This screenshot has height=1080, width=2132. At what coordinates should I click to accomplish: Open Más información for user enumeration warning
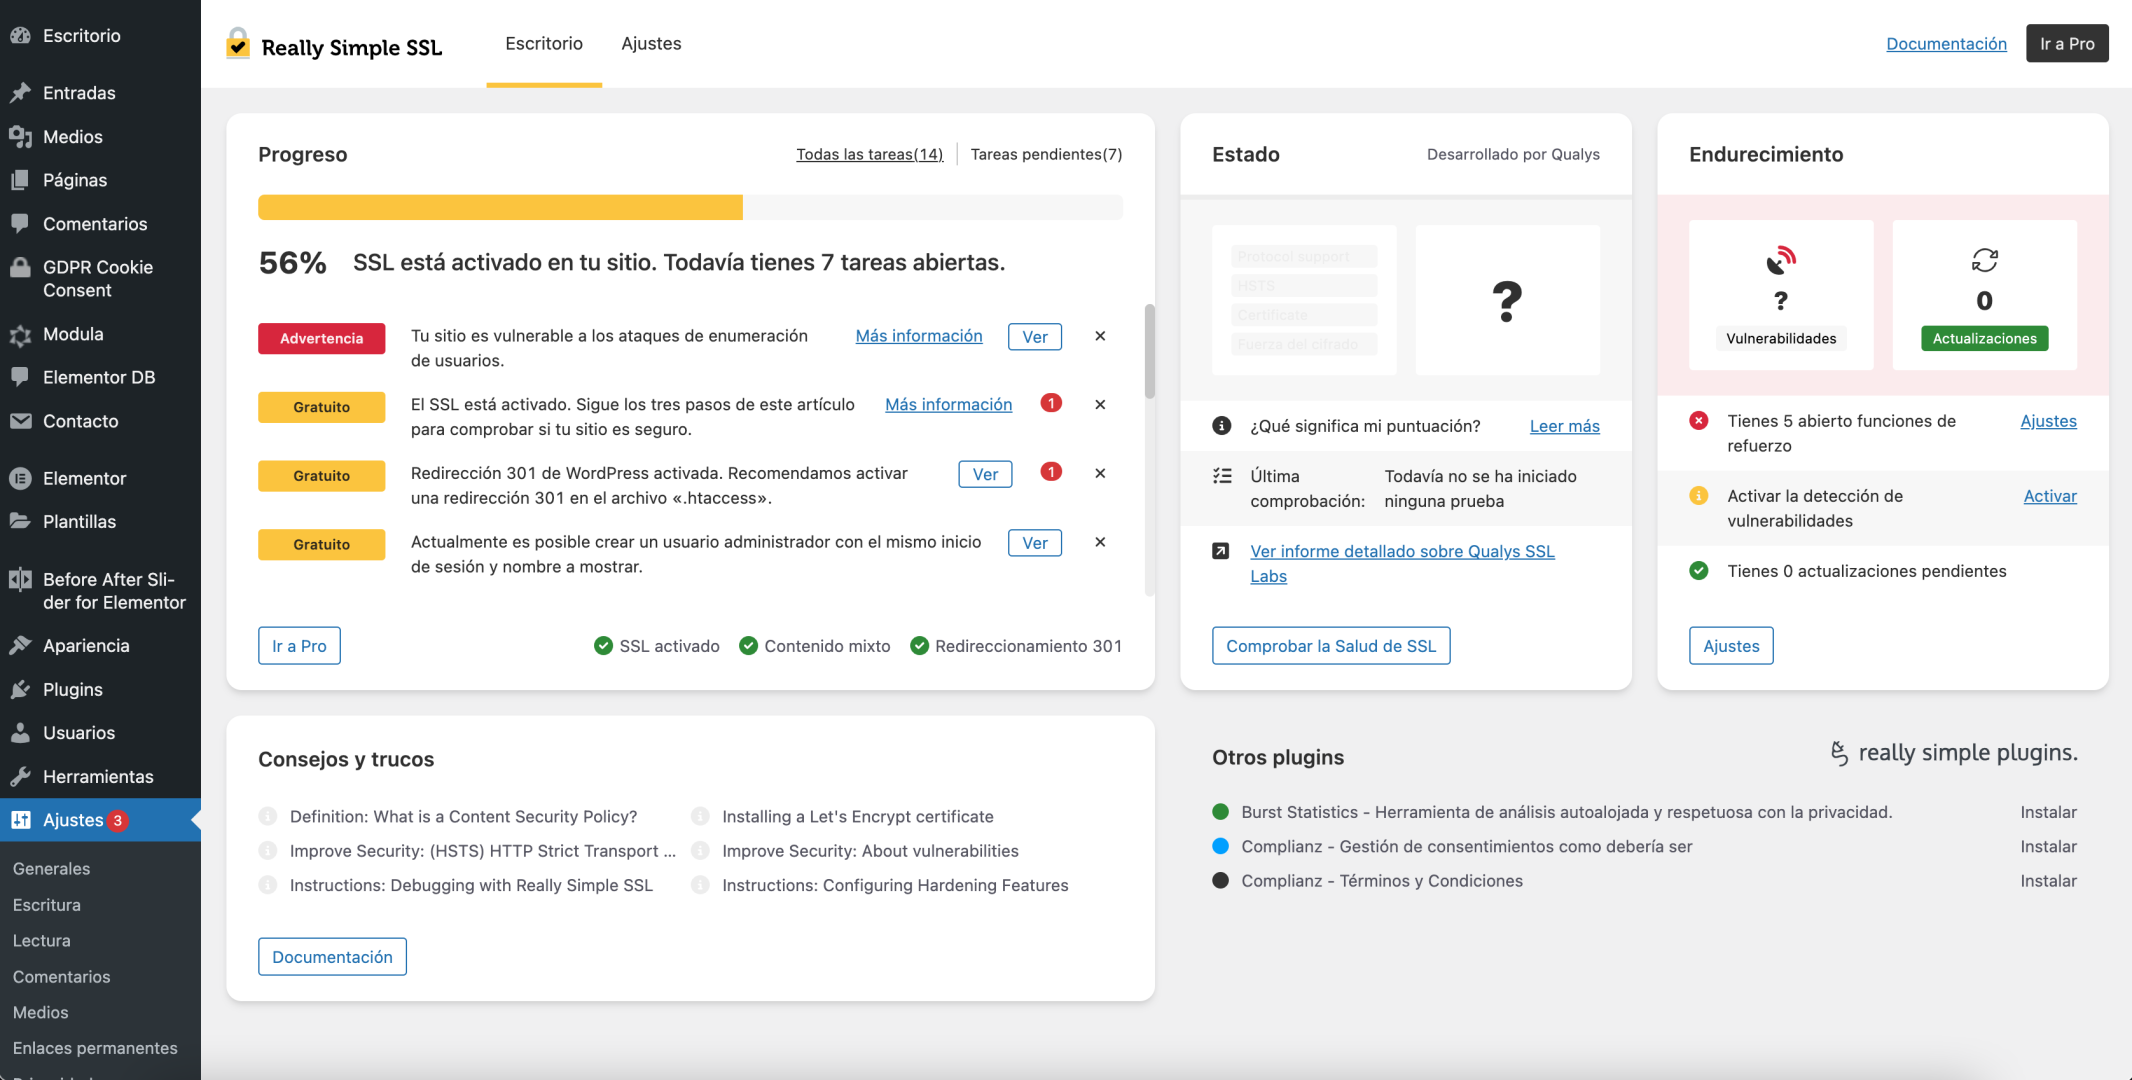click(919, 336)
